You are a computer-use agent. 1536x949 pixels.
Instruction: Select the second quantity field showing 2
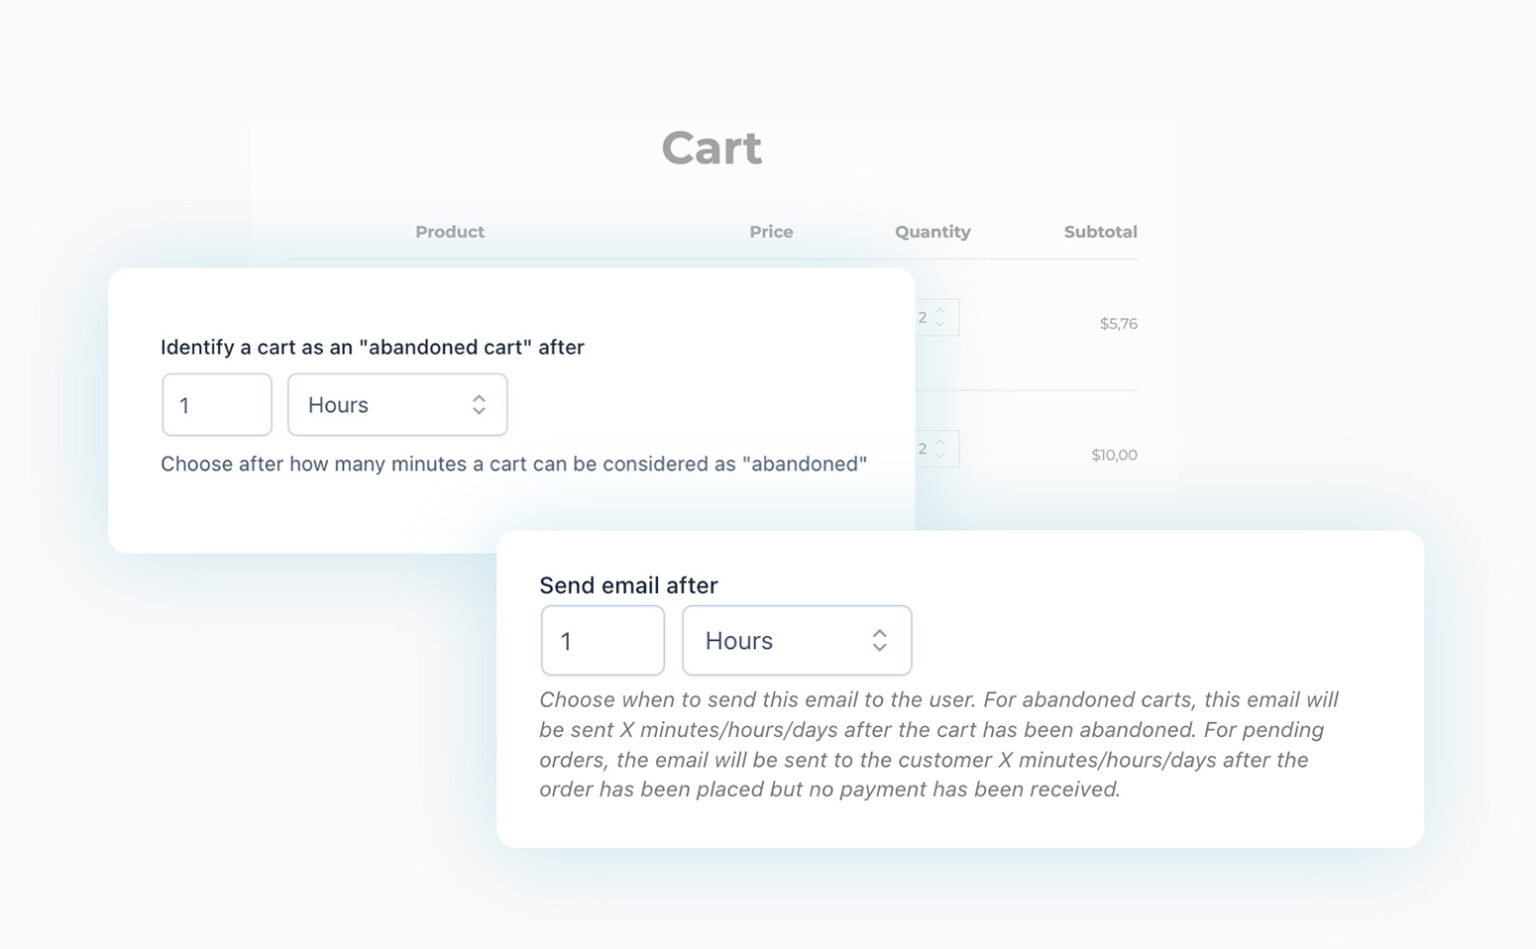922,449
